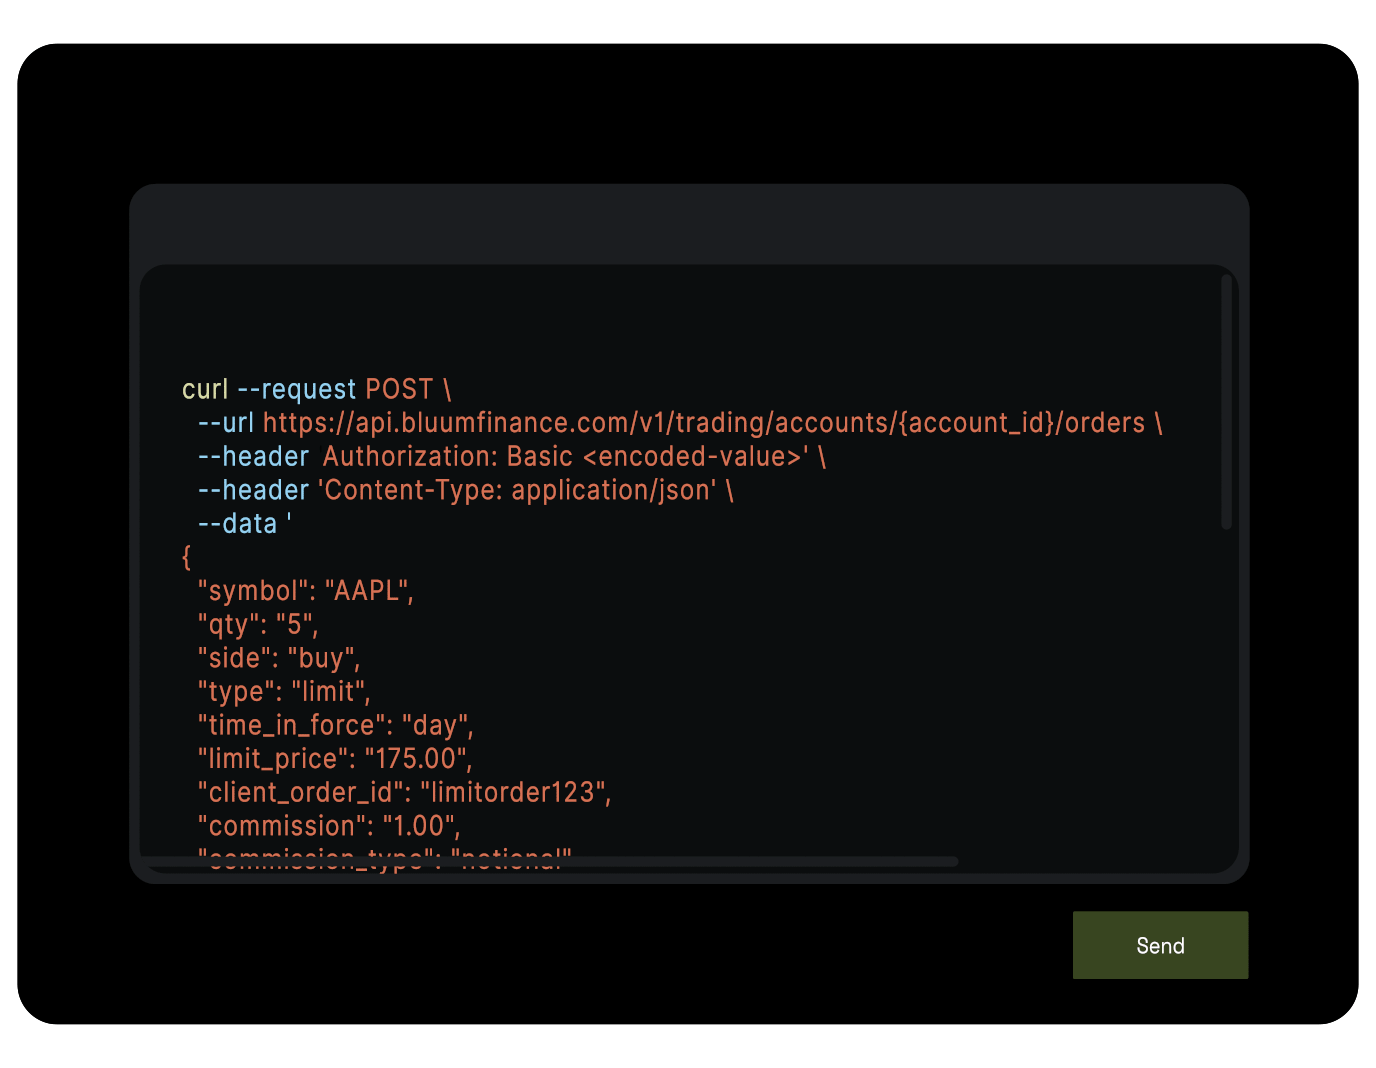
Task: Click the Send button
Action: (1159, 945)
